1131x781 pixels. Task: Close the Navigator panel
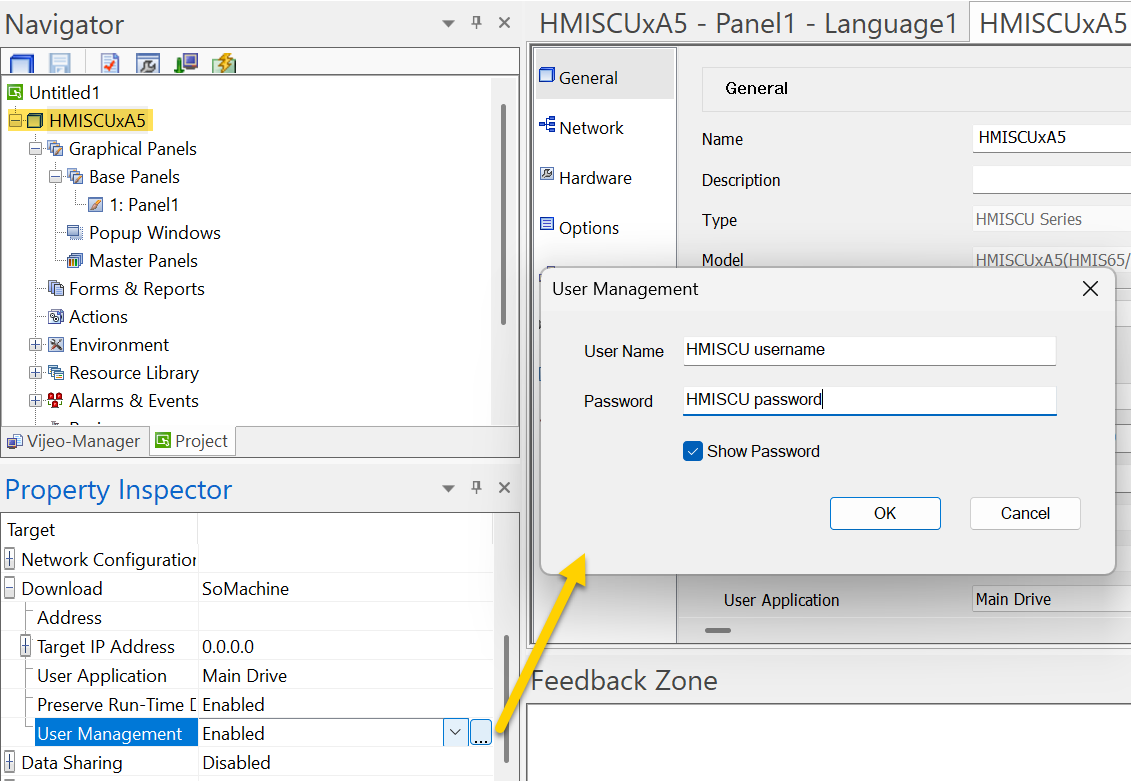click(504, 23)
